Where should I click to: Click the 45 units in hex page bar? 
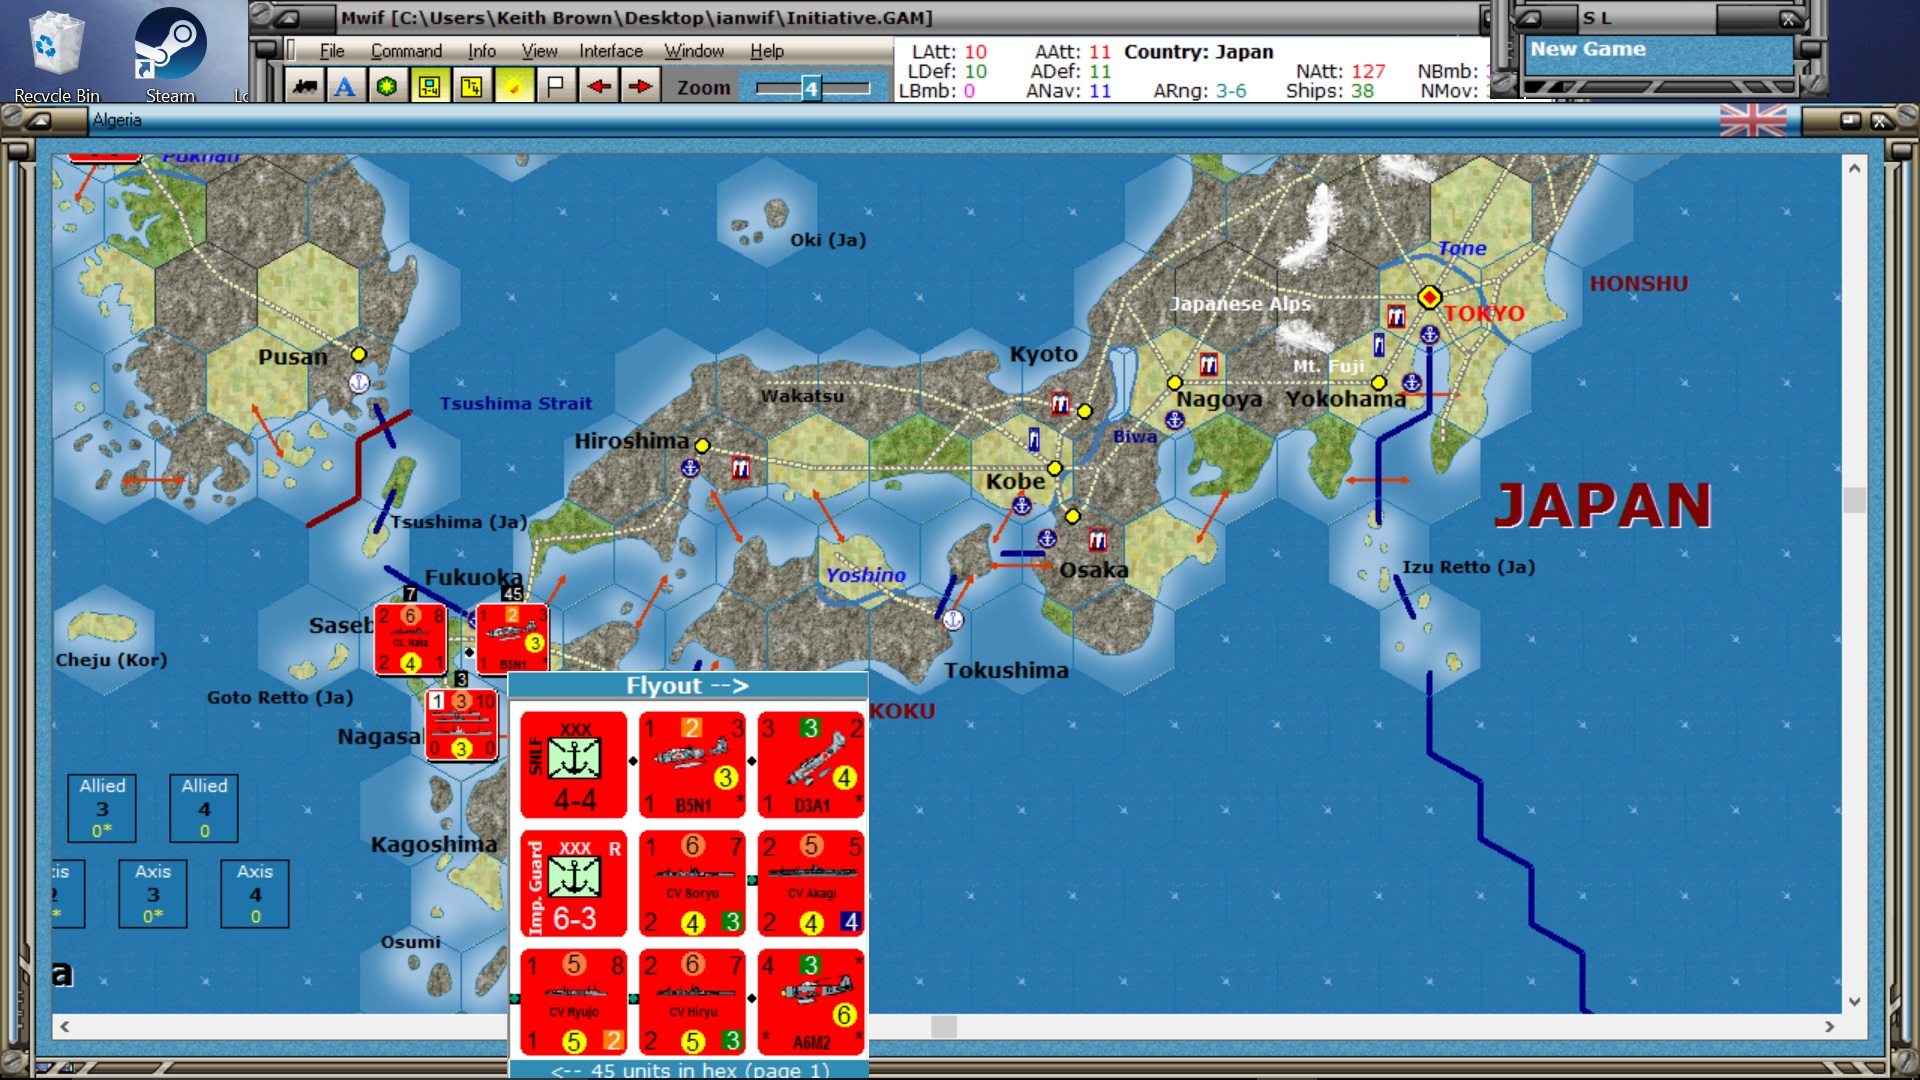(688, 1070)
